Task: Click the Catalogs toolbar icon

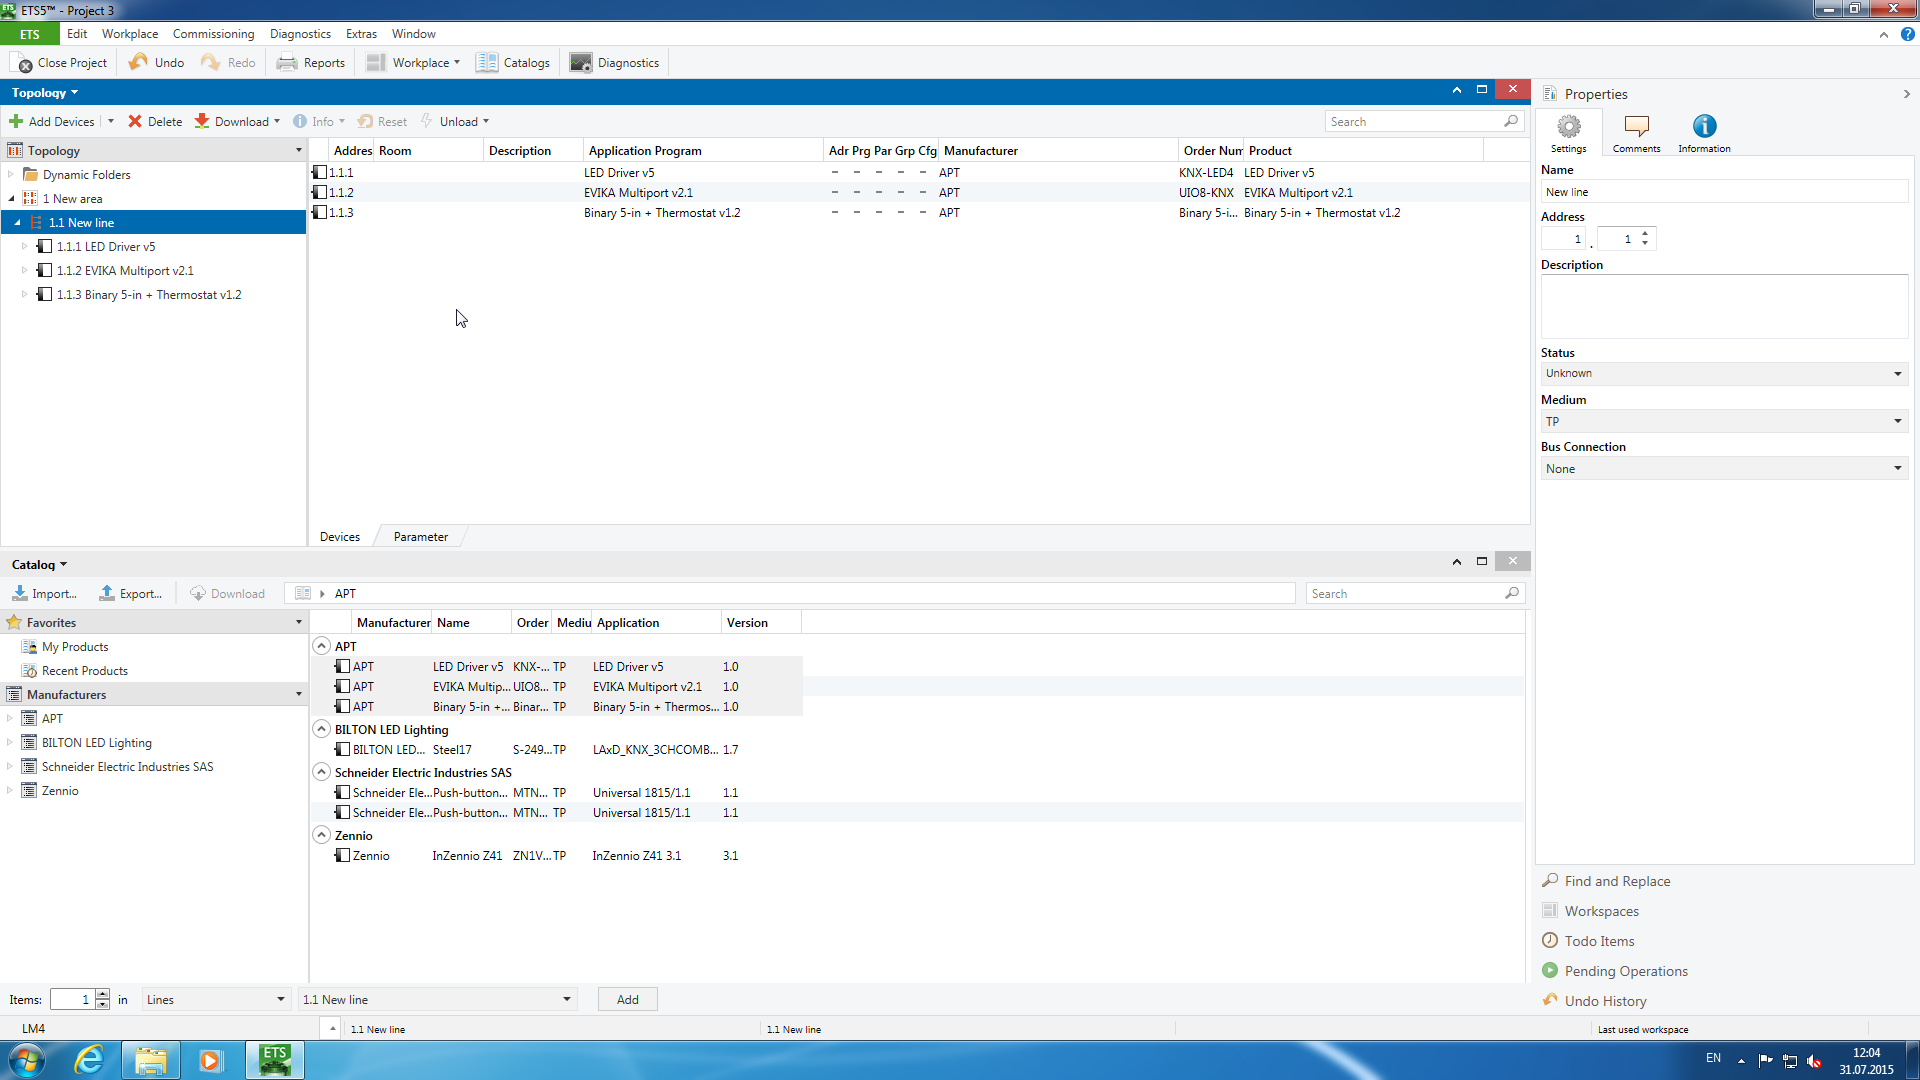Action: click(487, 62)
